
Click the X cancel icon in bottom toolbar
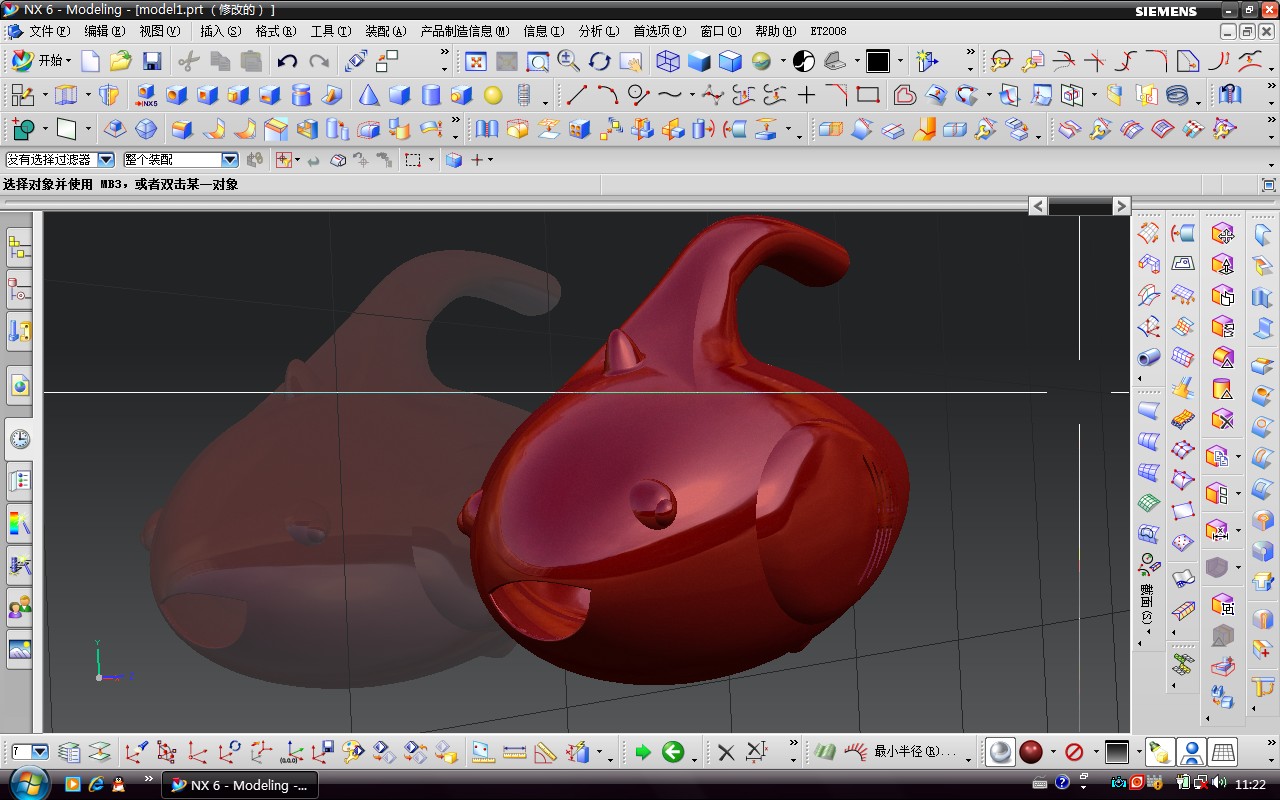727,752
